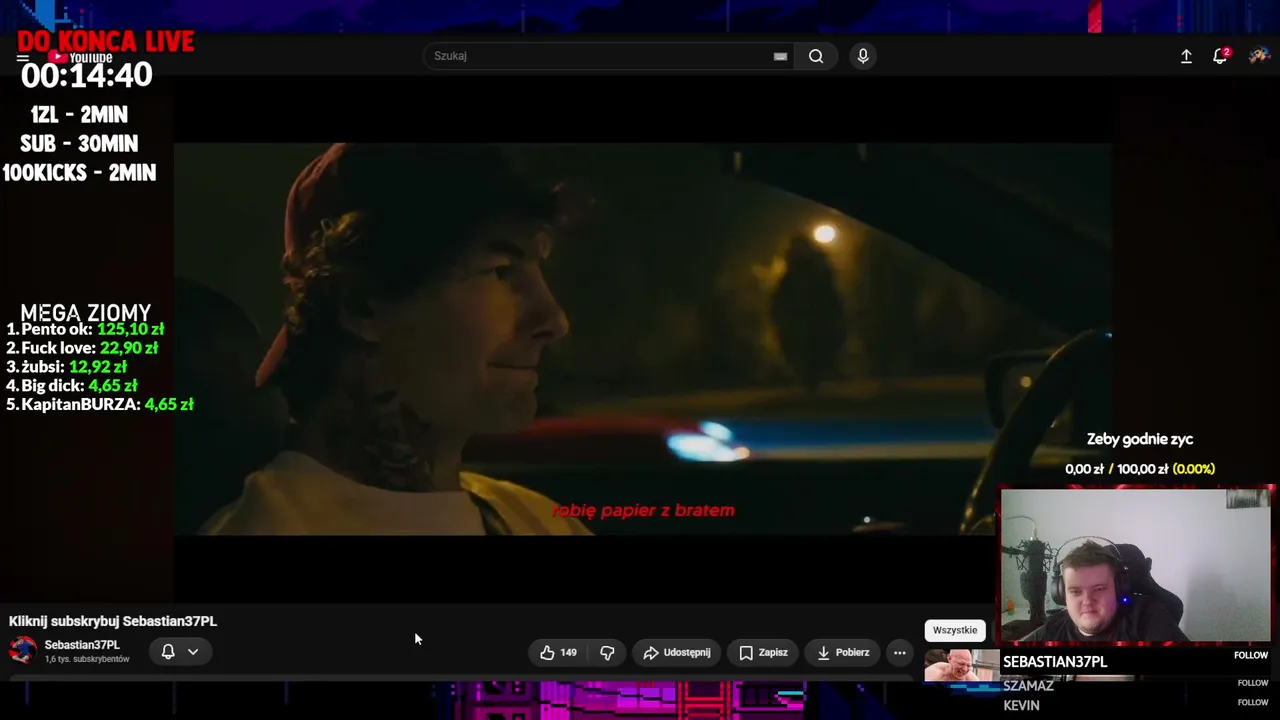Click the title 'Kliknij subskrybuj Sebastian37PL'
This screenshot has width=1280, height=720.
[113, 621]
